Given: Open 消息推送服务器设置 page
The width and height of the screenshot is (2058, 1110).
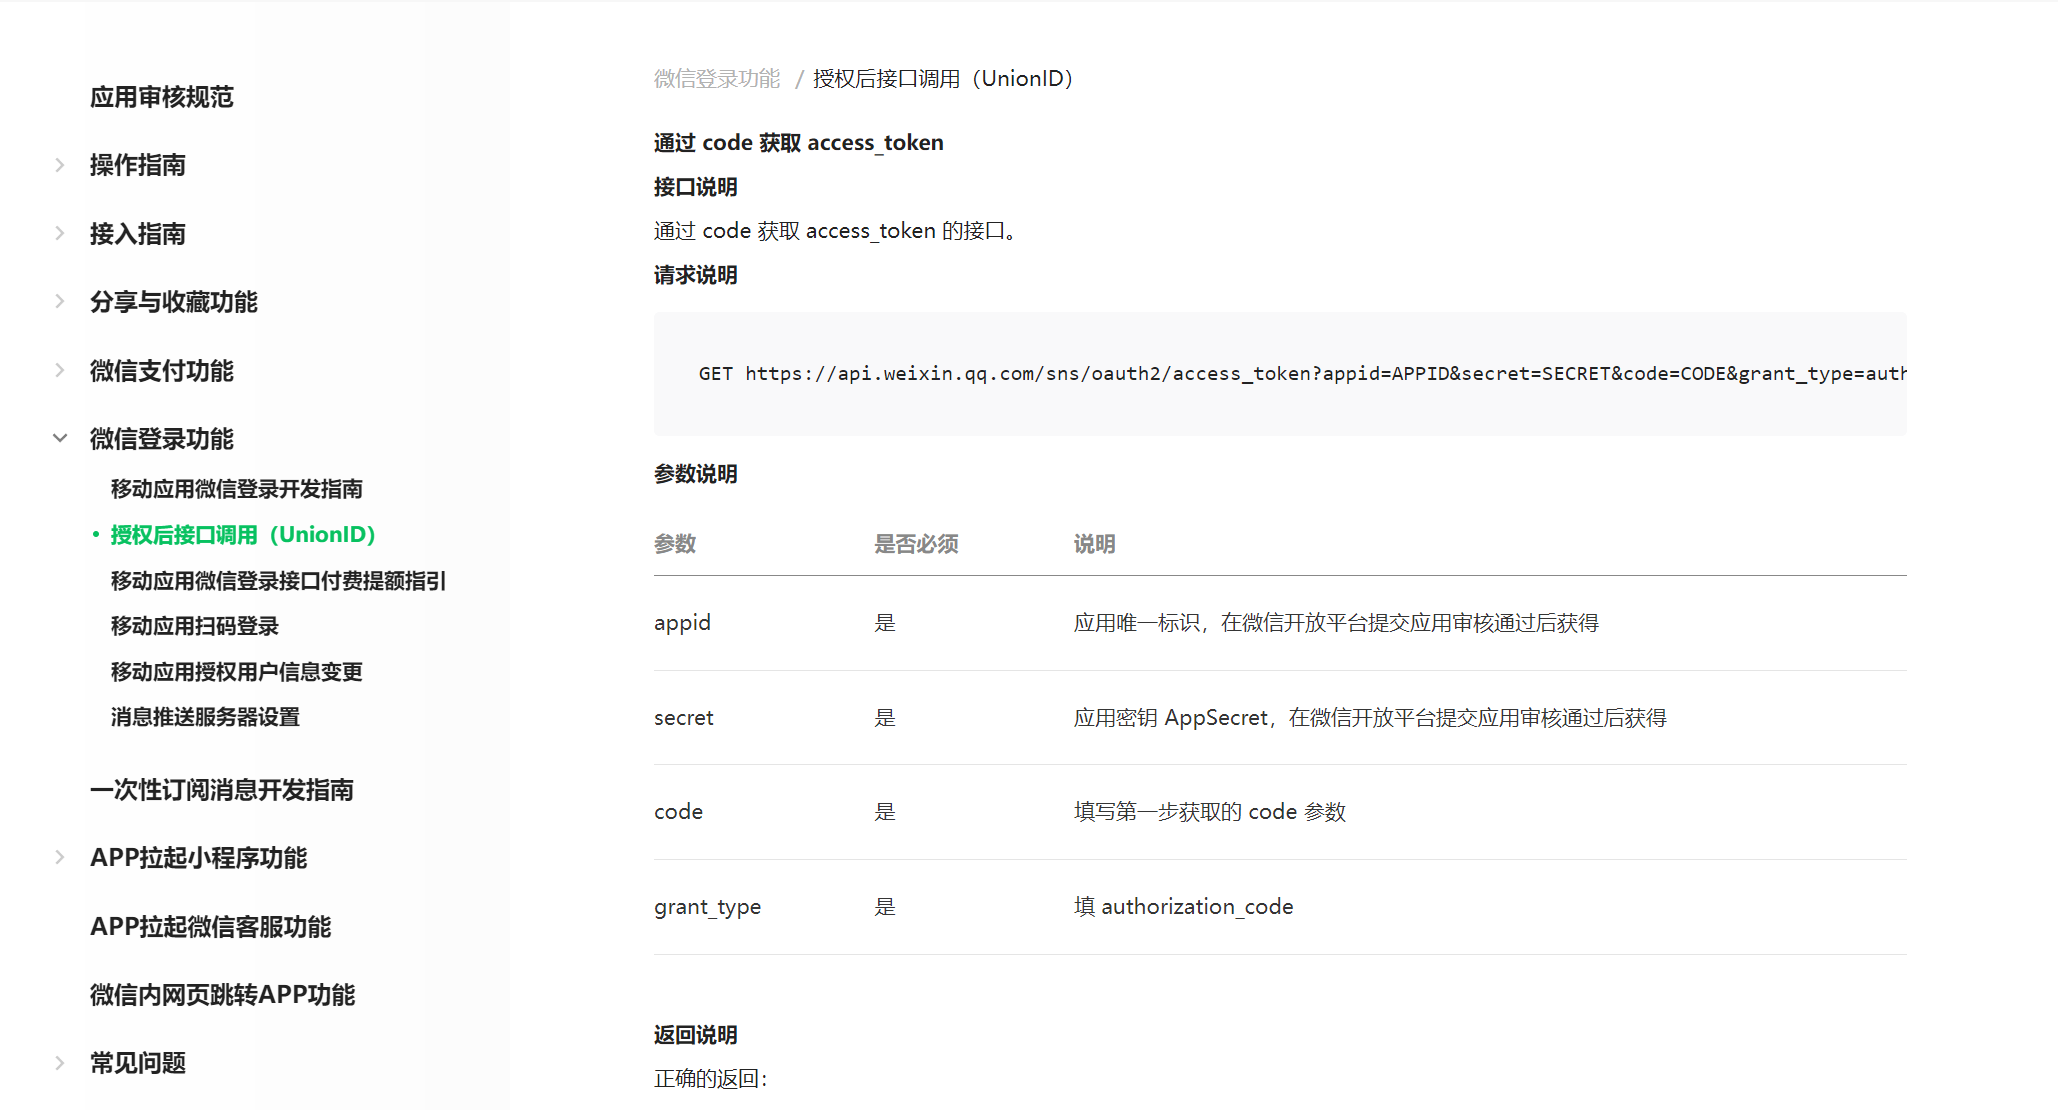Looking at the screenshot, I should (205, 717).
